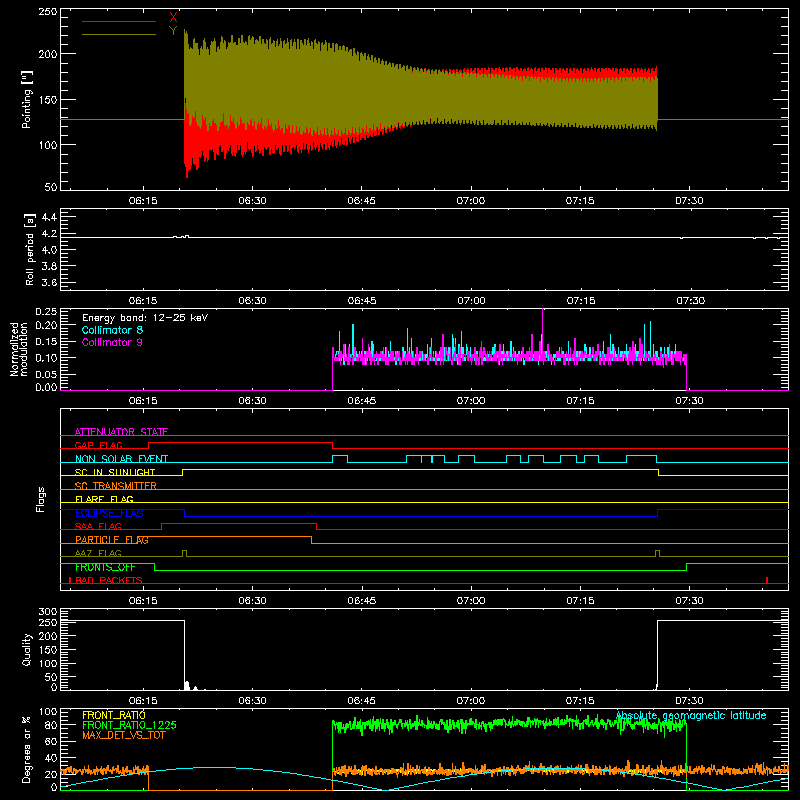Click the SC_TRANSMITTER flag label
This screenshot has width=800, height=800.
(x=115, y=486)
